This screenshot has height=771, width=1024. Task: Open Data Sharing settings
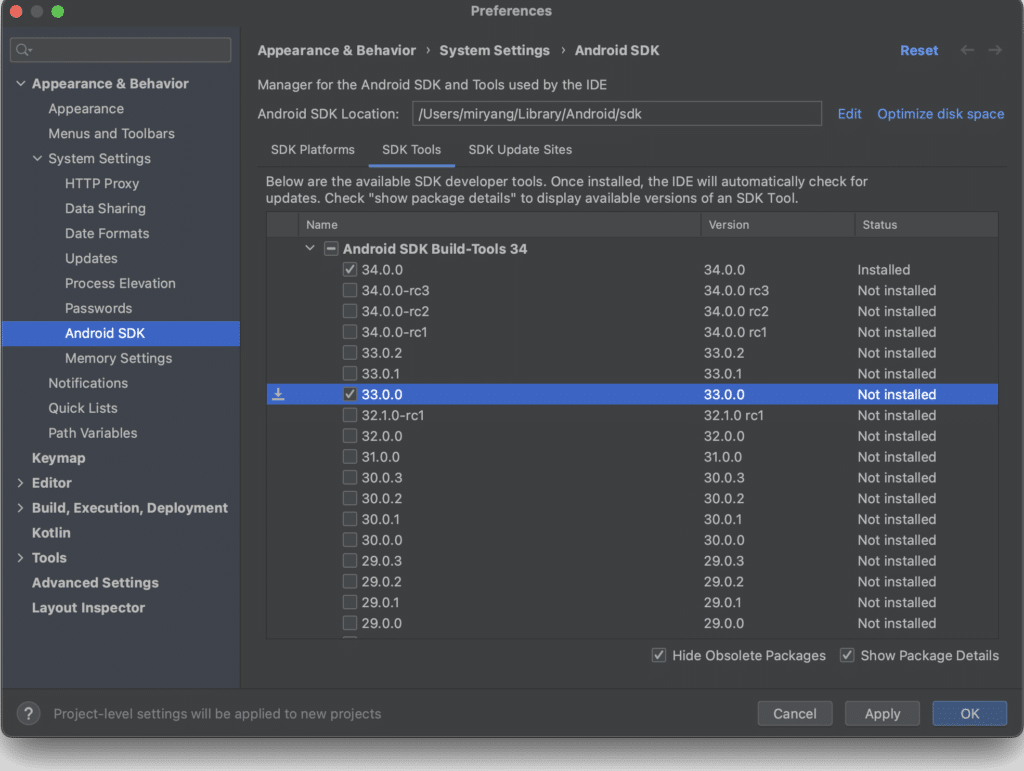click(x=105, y=208)
